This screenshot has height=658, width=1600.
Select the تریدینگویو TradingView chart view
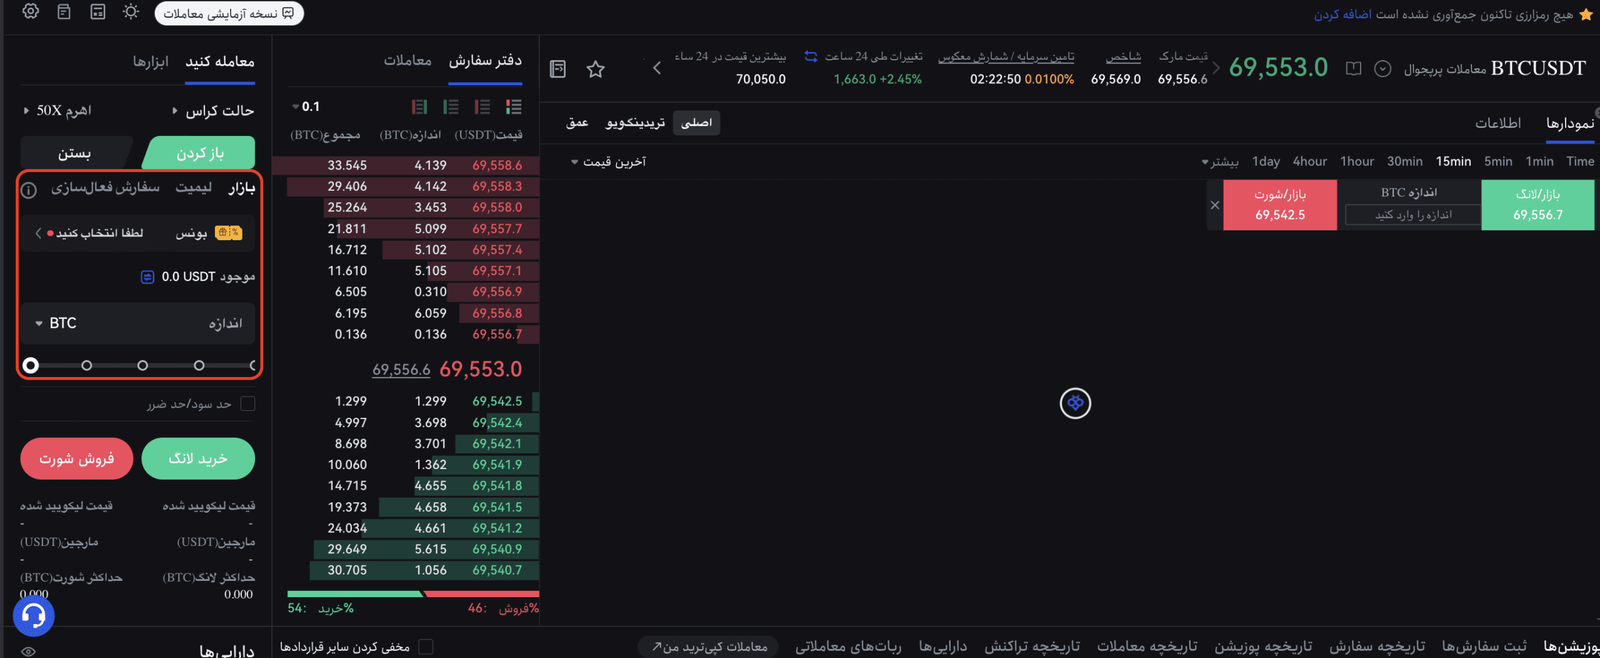pyautogui.click(x=636, y=122)
